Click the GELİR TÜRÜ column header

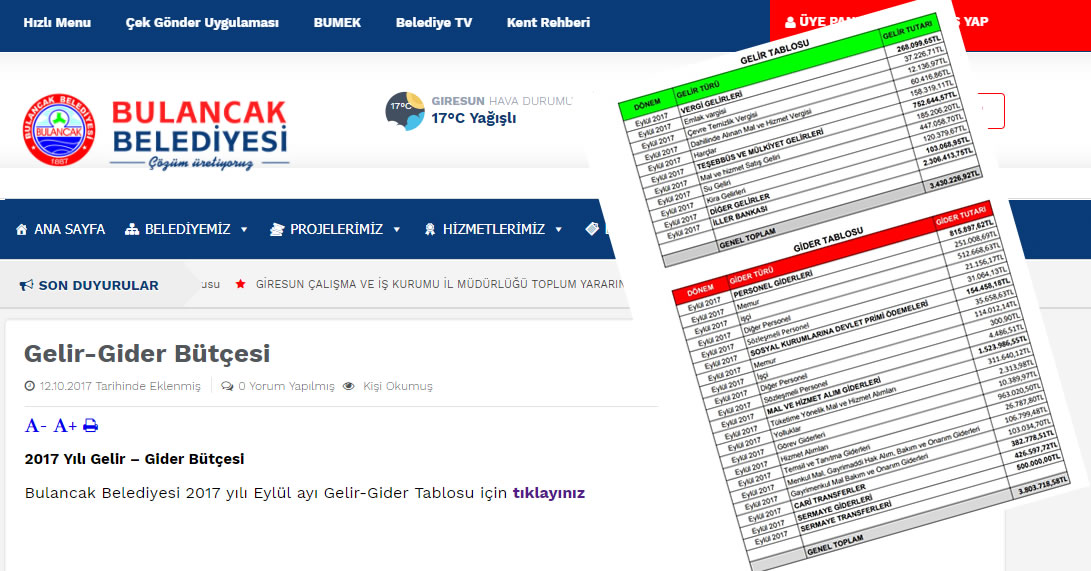698,89
